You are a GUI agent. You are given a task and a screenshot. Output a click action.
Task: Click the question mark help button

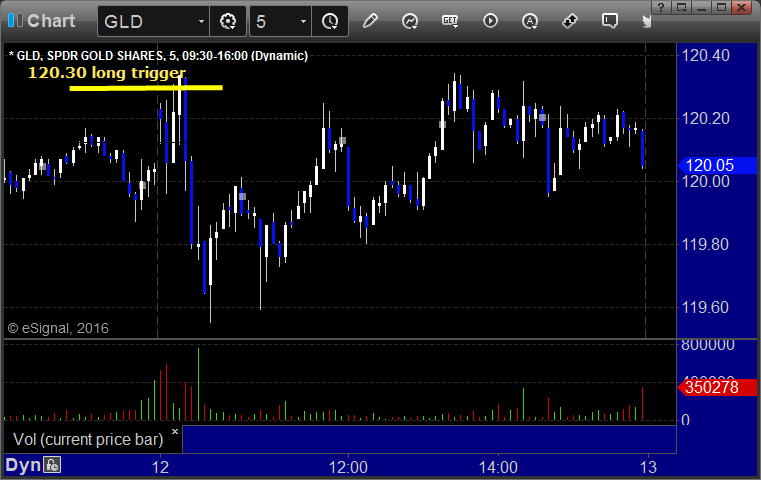coord(661,7)
